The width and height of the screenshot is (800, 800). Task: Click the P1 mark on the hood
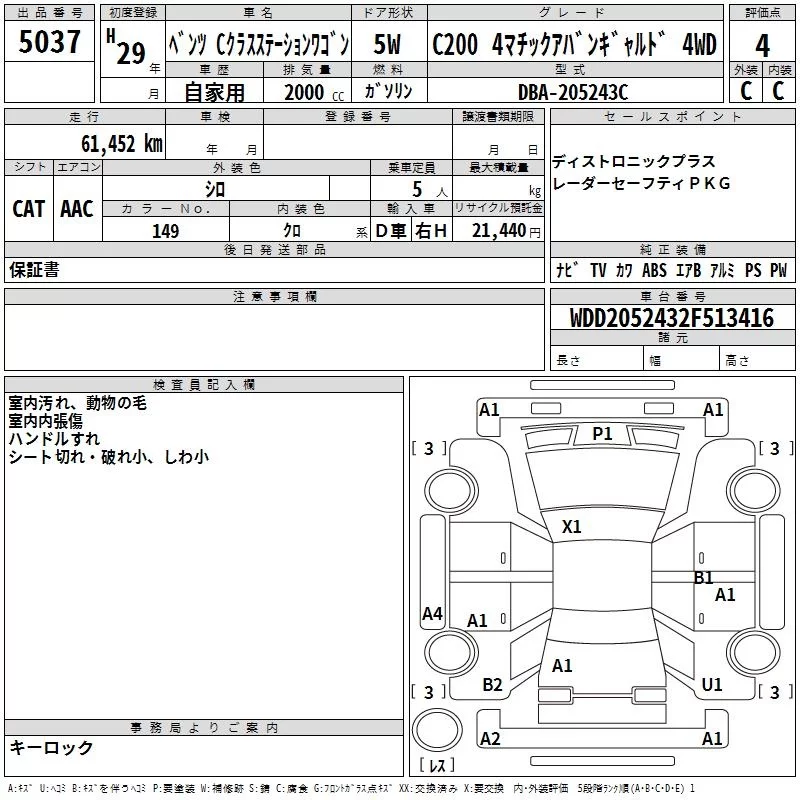coord(602,434)
